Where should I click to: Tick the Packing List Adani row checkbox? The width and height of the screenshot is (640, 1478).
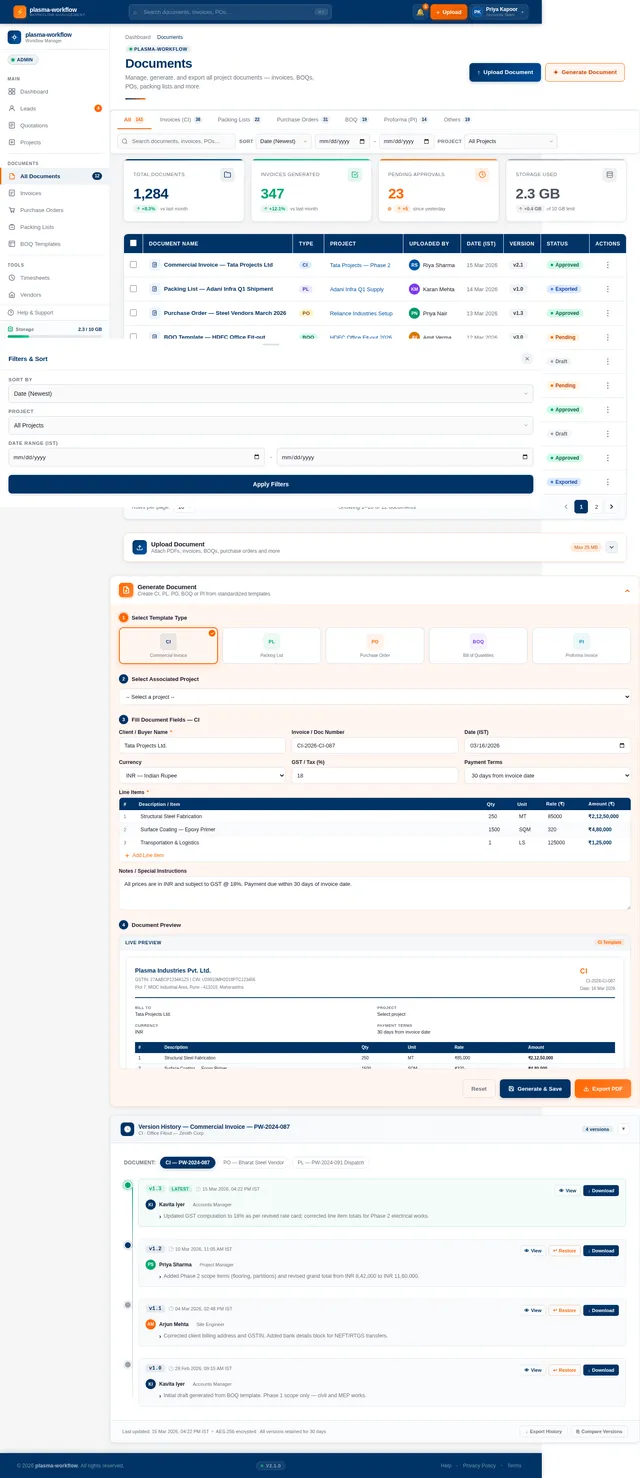click(x=133, y=289)
